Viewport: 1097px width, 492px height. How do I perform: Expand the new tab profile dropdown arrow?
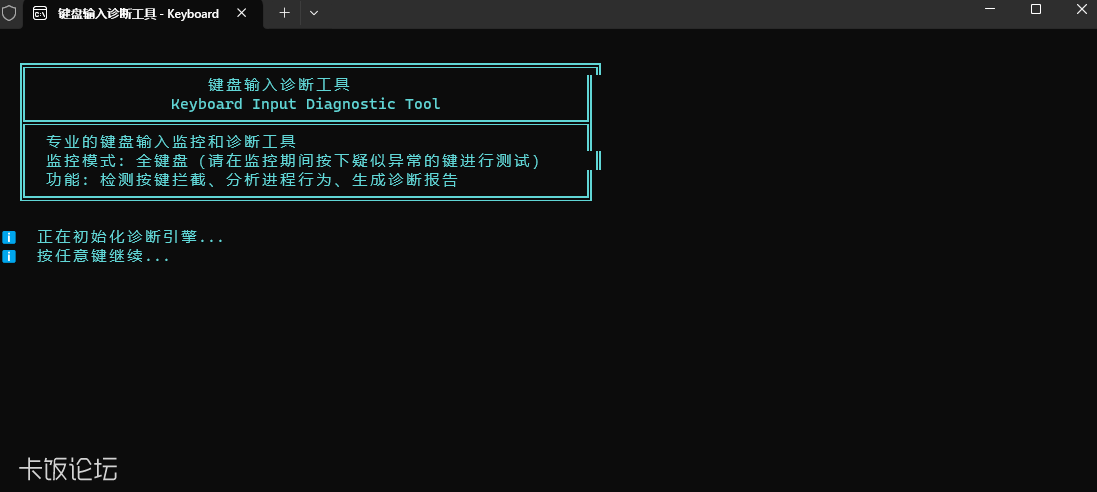tap(314, 13)
